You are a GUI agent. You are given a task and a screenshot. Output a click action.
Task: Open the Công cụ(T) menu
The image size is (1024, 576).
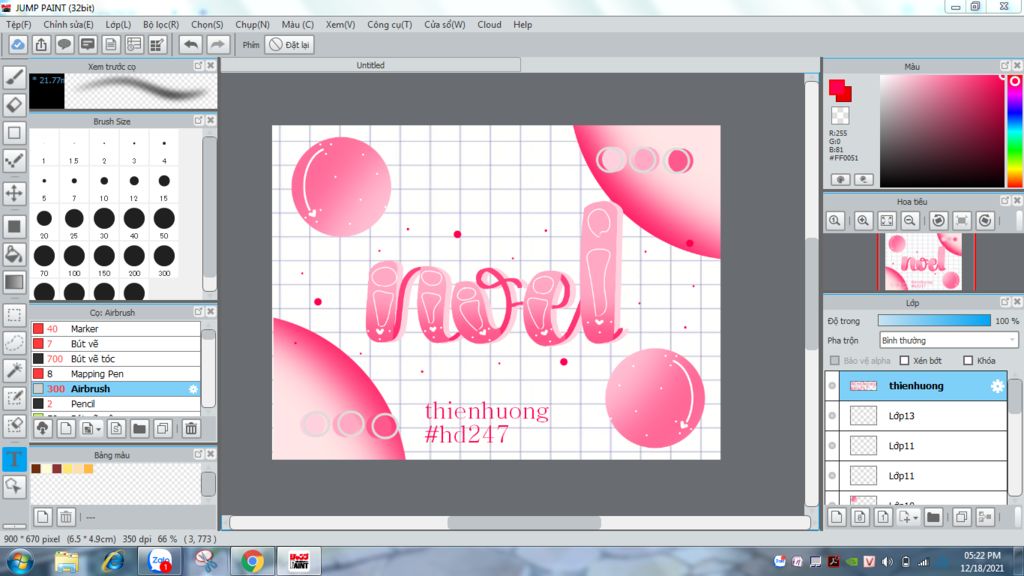point(389,24)
